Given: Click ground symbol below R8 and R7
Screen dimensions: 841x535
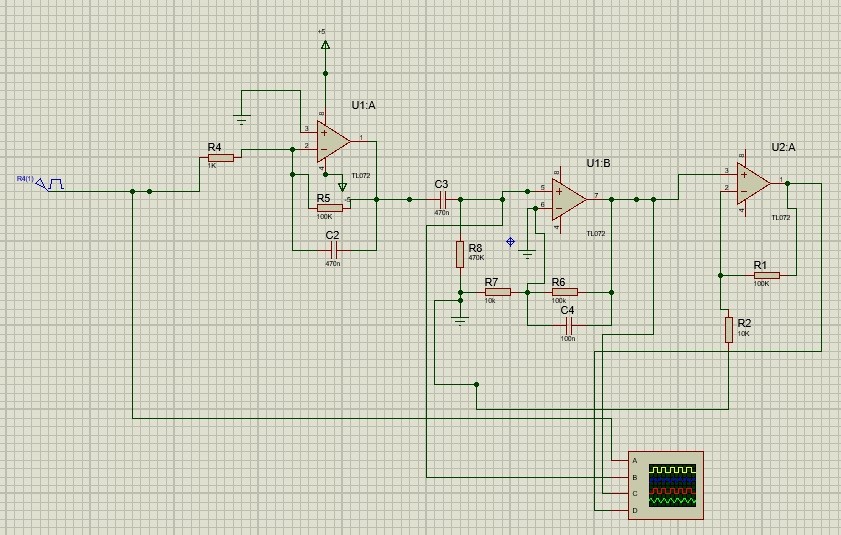Looking at the screenshot, I should (460, 321).
